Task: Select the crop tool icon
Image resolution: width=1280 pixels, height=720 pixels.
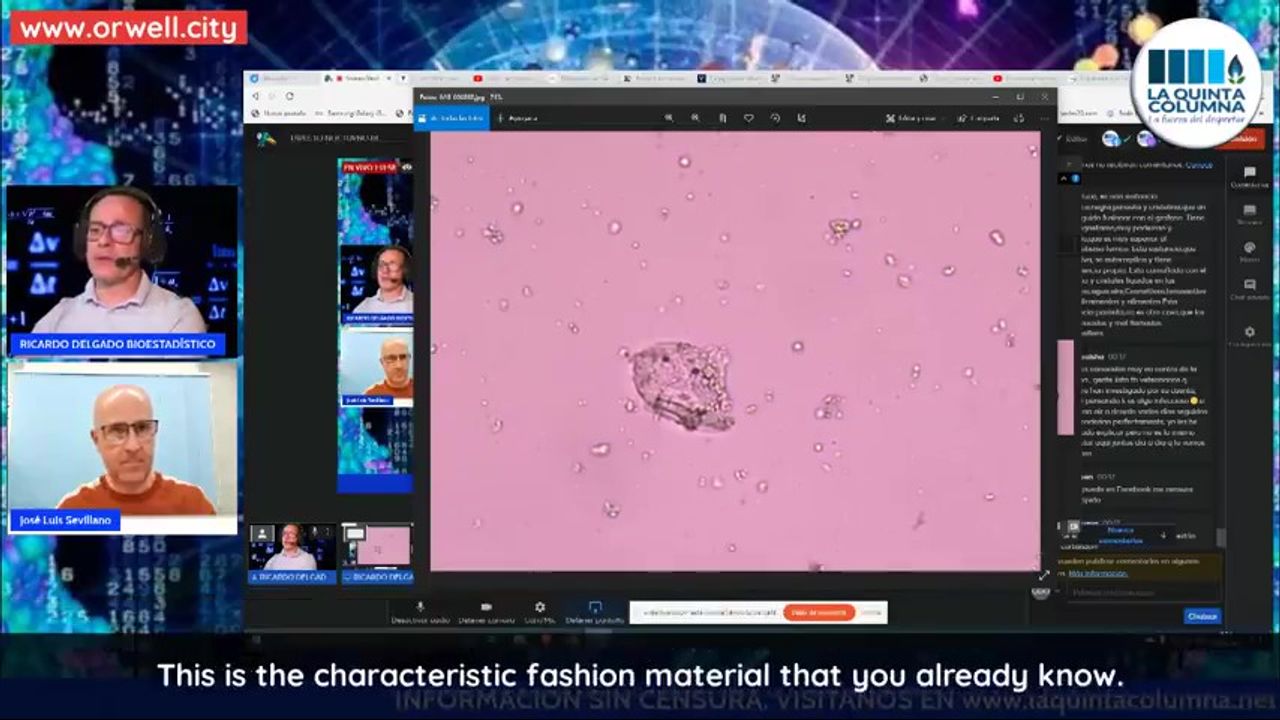Action: [801, 118]
